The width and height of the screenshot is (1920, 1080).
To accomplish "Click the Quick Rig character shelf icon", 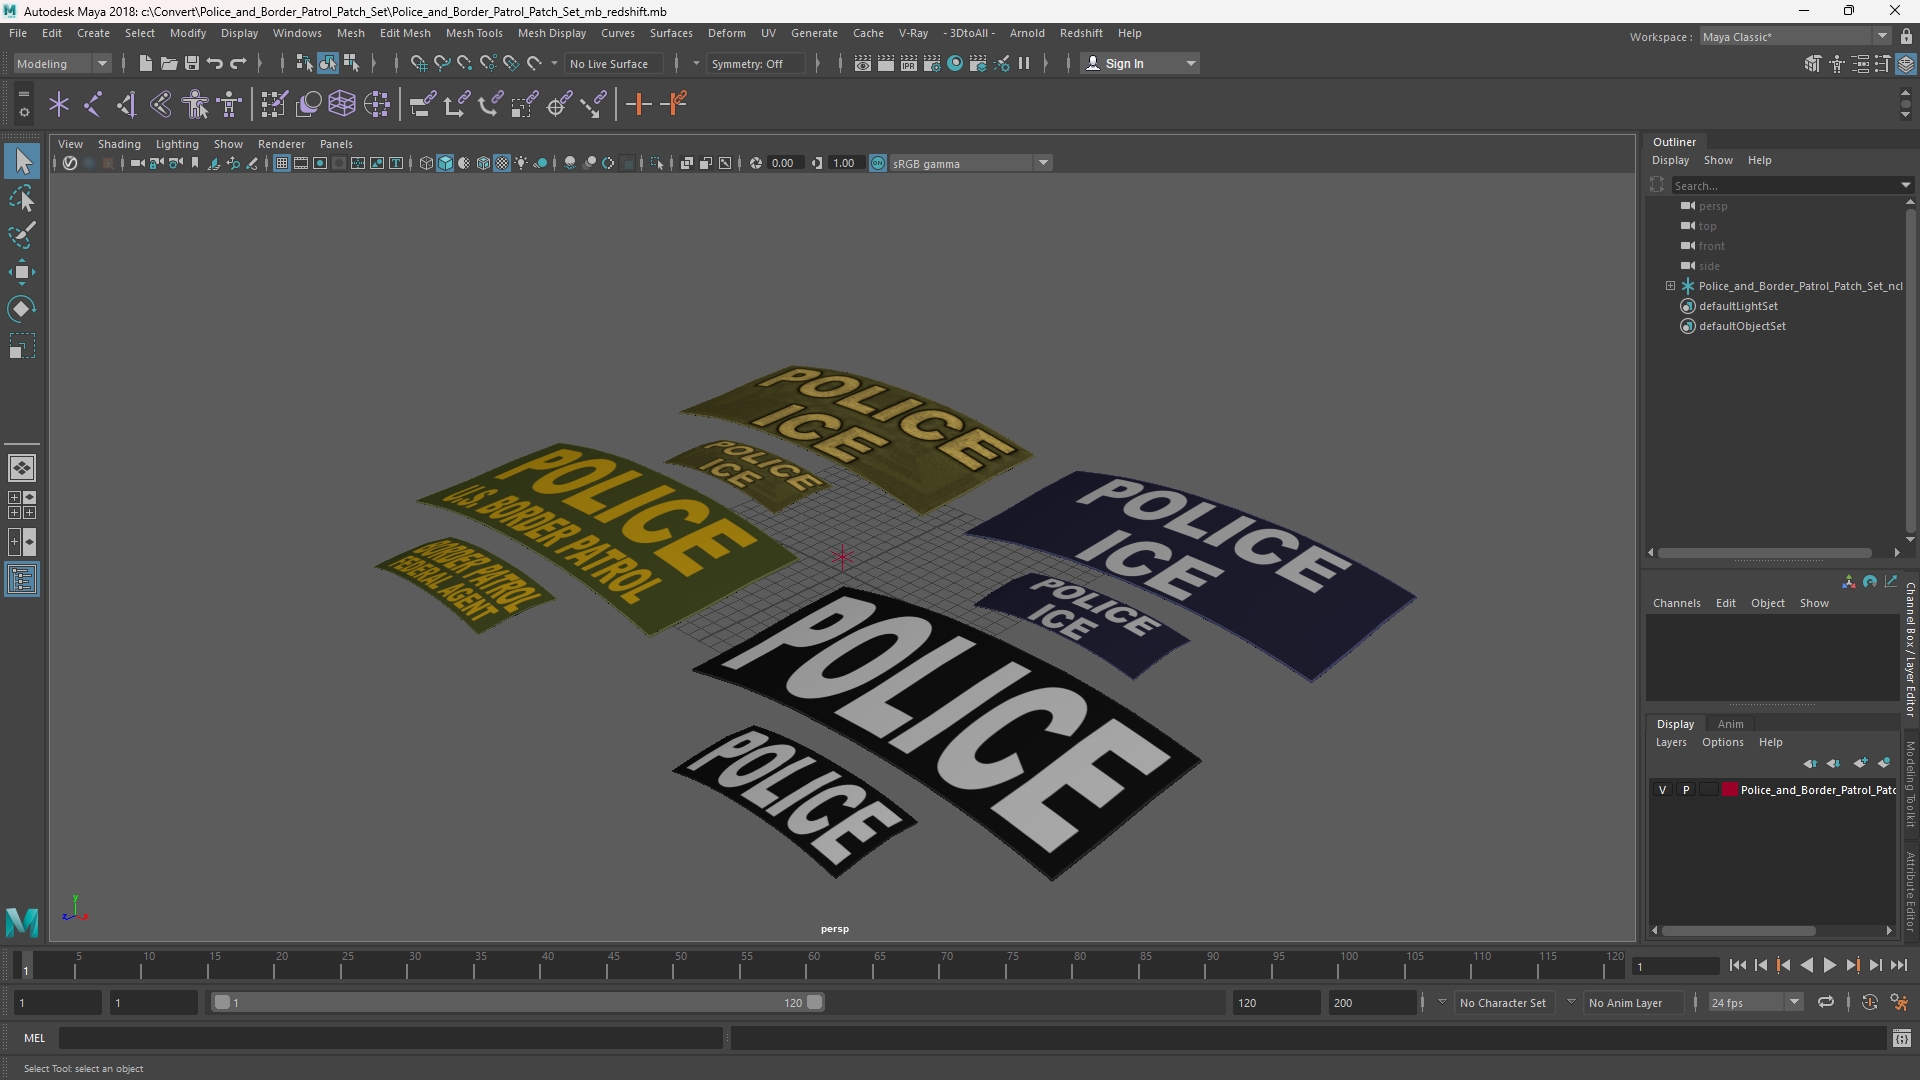I will pos(196,104).
